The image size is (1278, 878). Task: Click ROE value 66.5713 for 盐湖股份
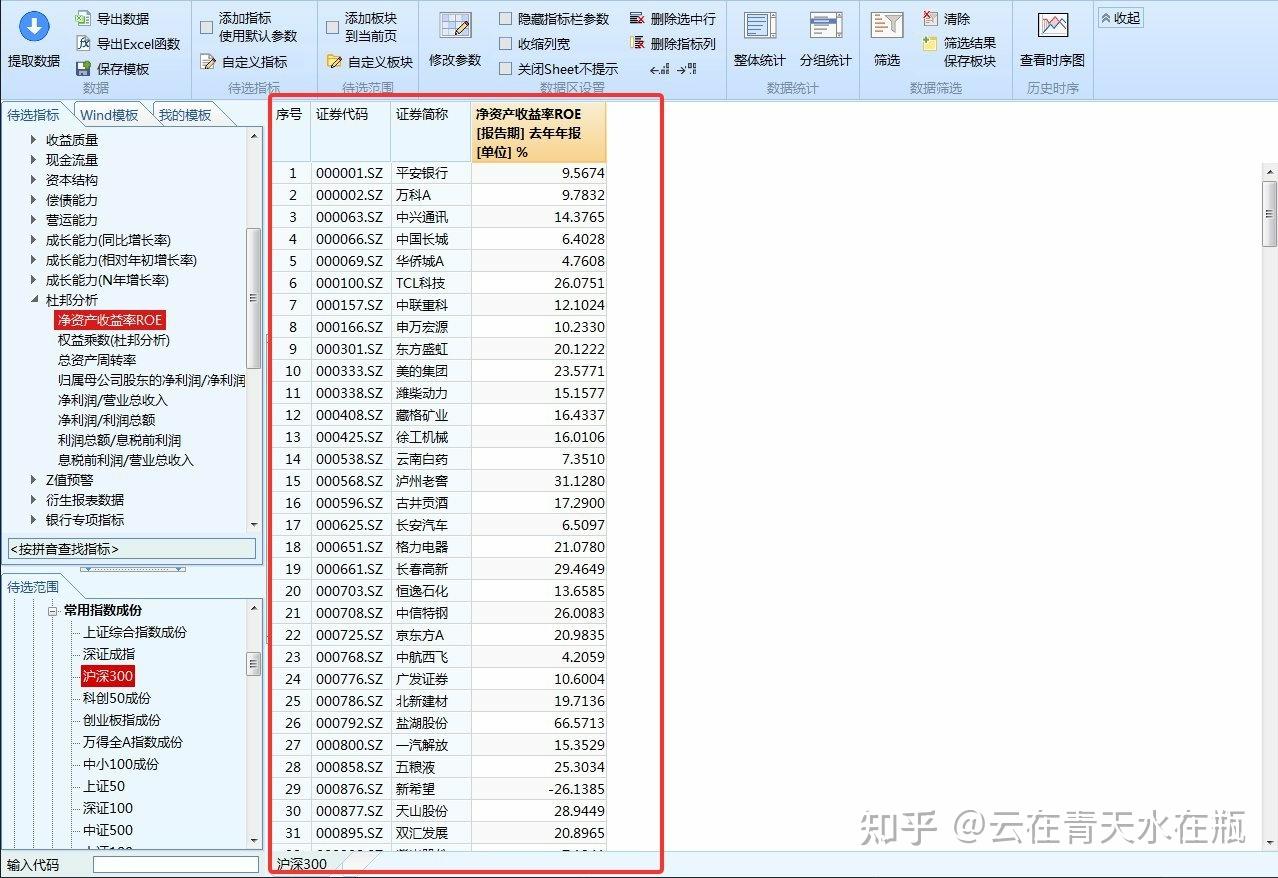click(x=539, y=723)
